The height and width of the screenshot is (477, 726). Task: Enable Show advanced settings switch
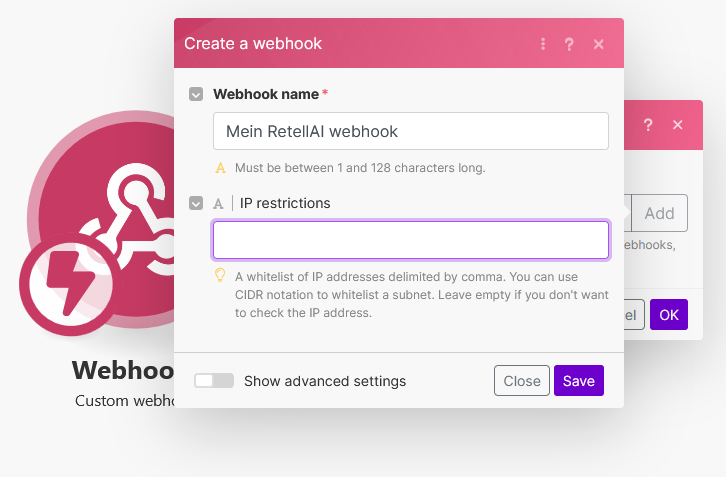pos(214,381)
